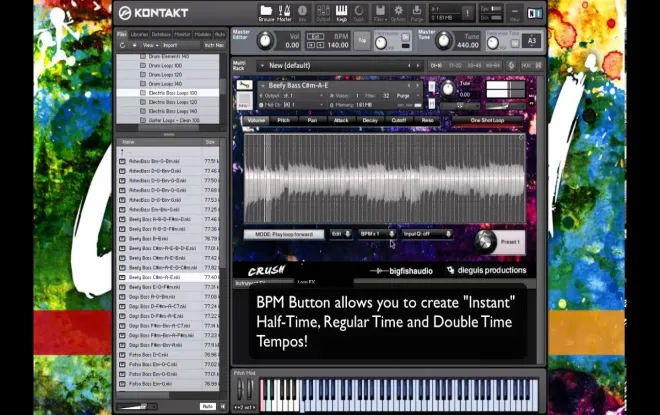Screen dimensions: 660x415
Task: Select the Volume parameter button
Action: click(x=256, y=120)
